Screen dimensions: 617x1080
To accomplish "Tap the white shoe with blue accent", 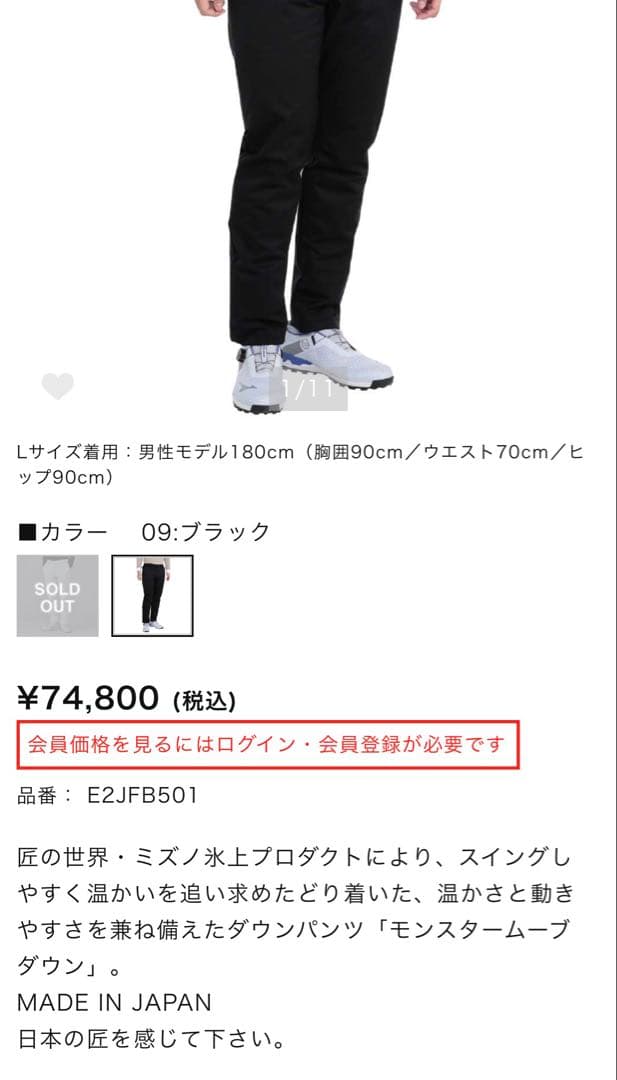I will [337, 357].
